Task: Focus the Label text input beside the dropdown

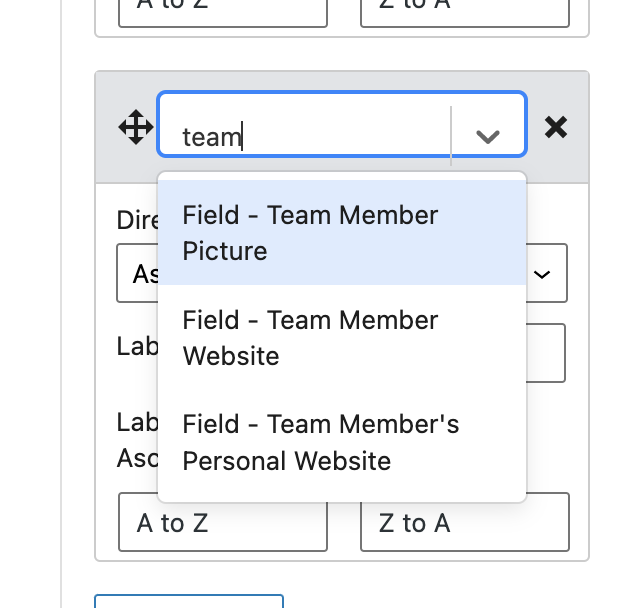Action: (545, 353)
